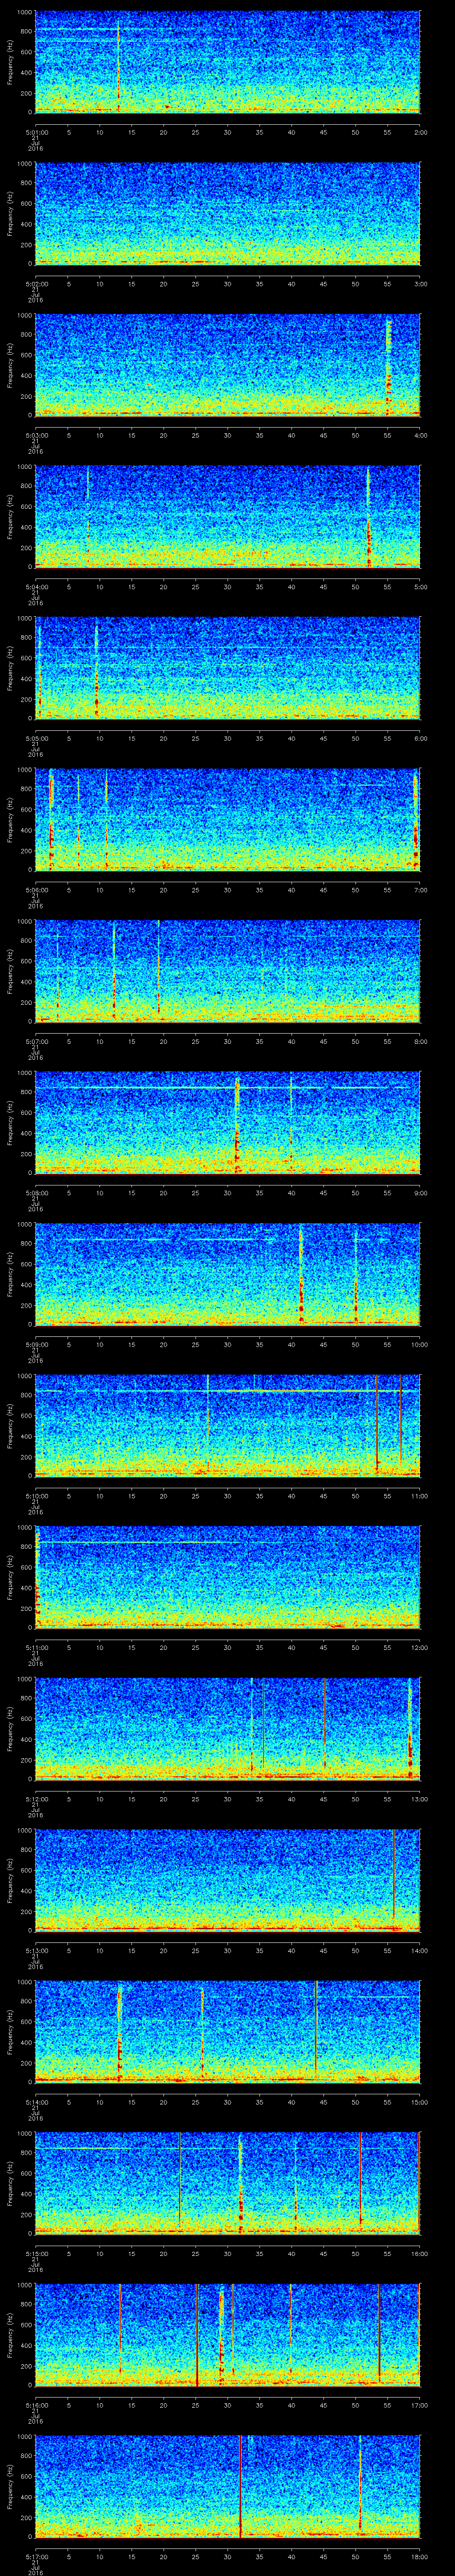The image size is (455, 2576).
Task: Select the 5:03:00 start-time axis label
Action: pos(36,435)
